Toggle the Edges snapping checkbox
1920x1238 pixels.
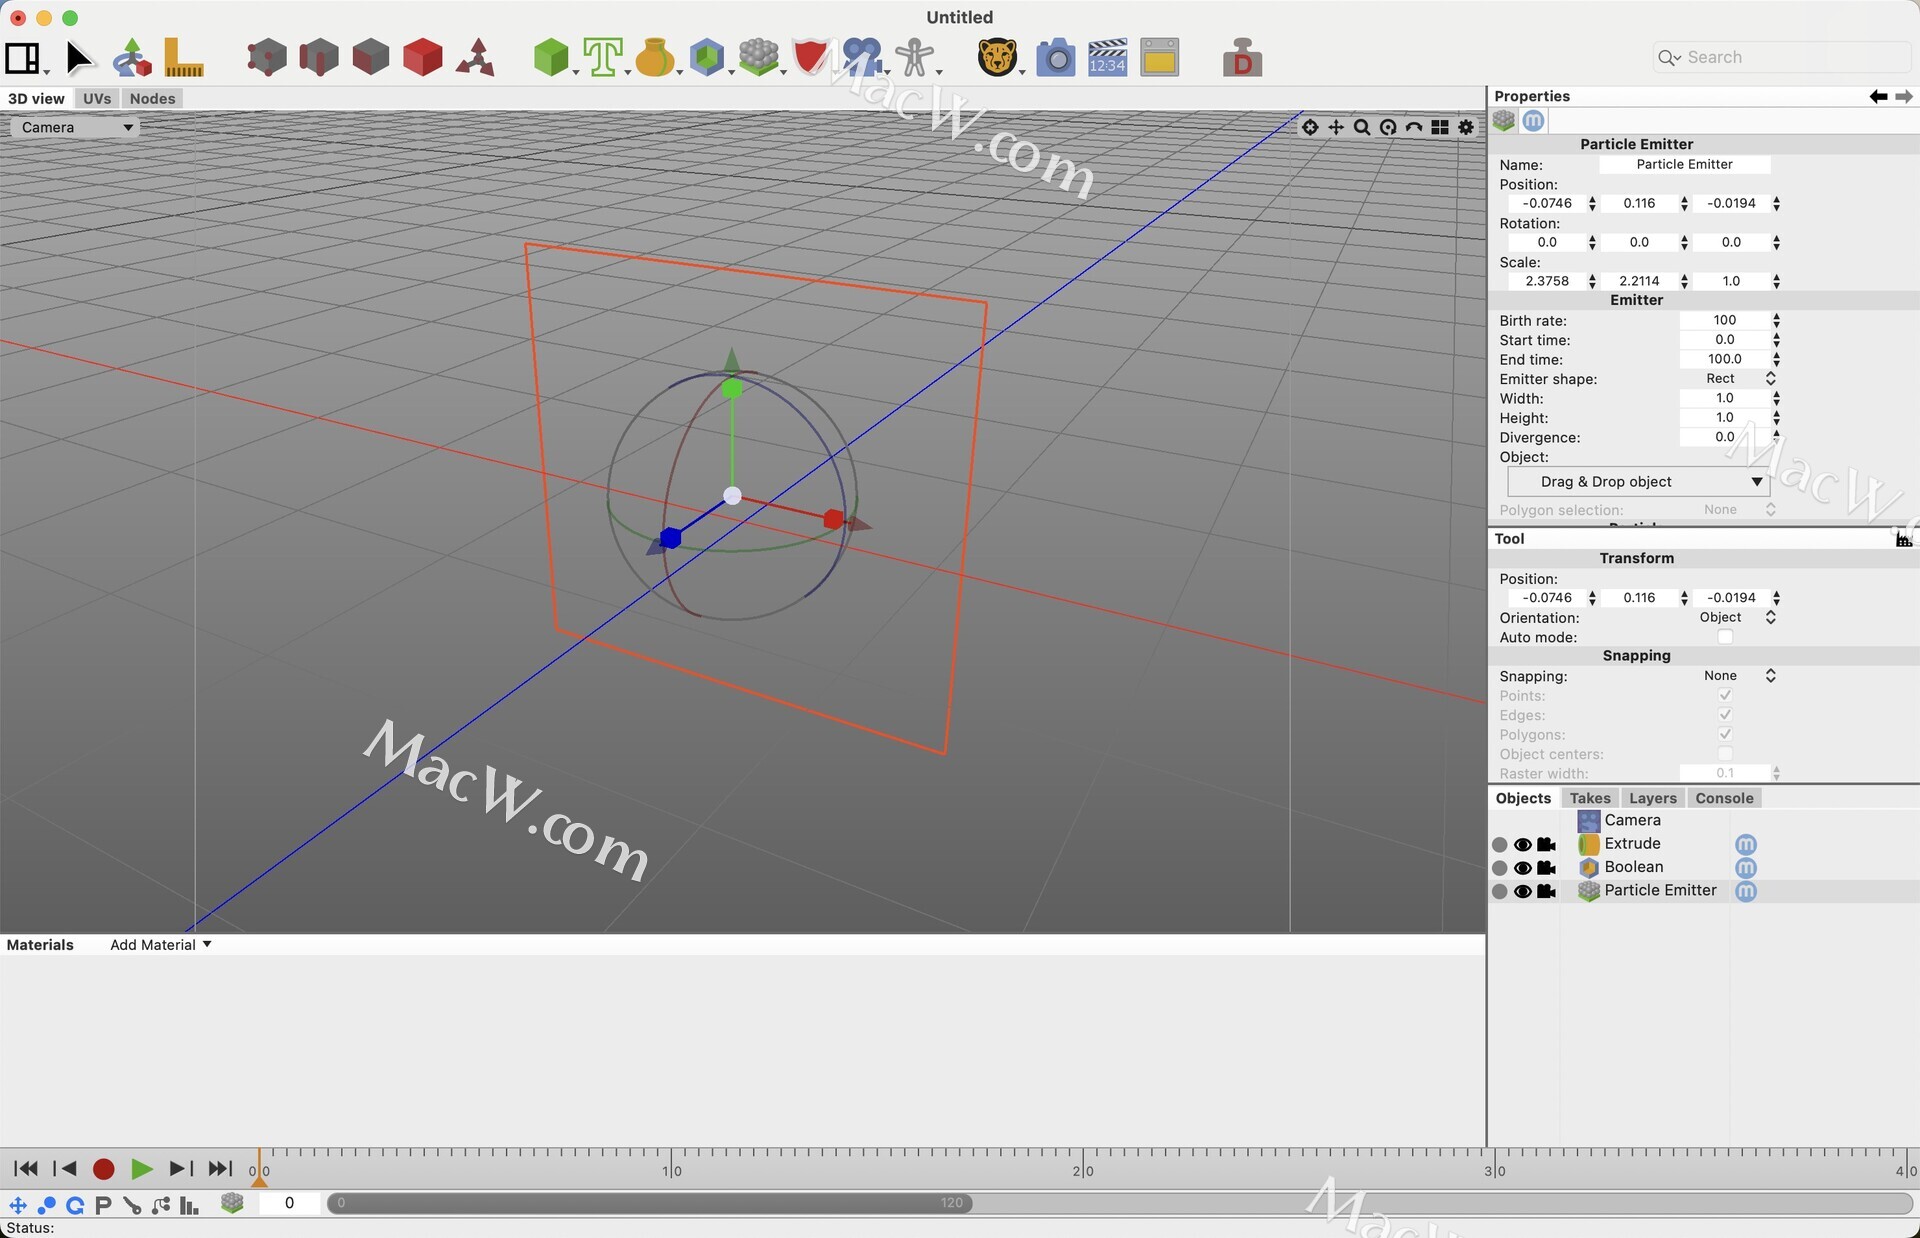(x=1725, y=715)
